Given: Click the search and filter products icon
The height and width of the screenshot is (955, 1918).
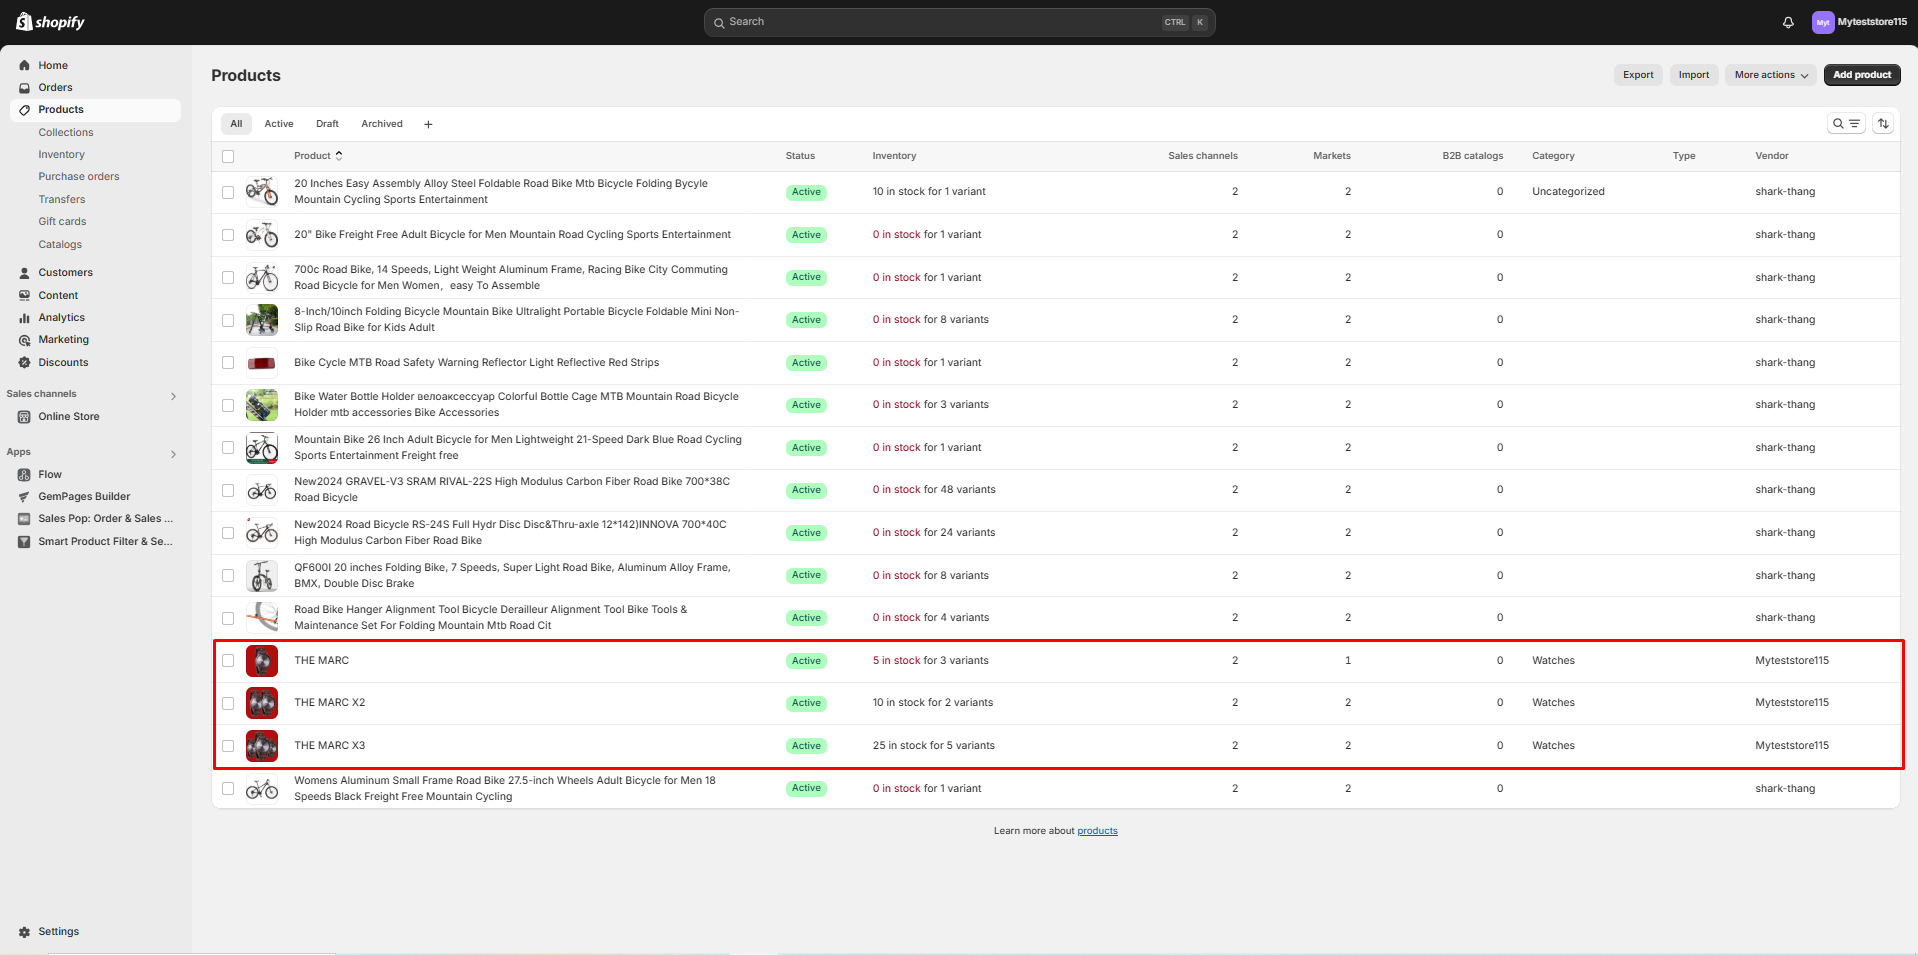Looking at the screenshot, I should point(1845,124).
